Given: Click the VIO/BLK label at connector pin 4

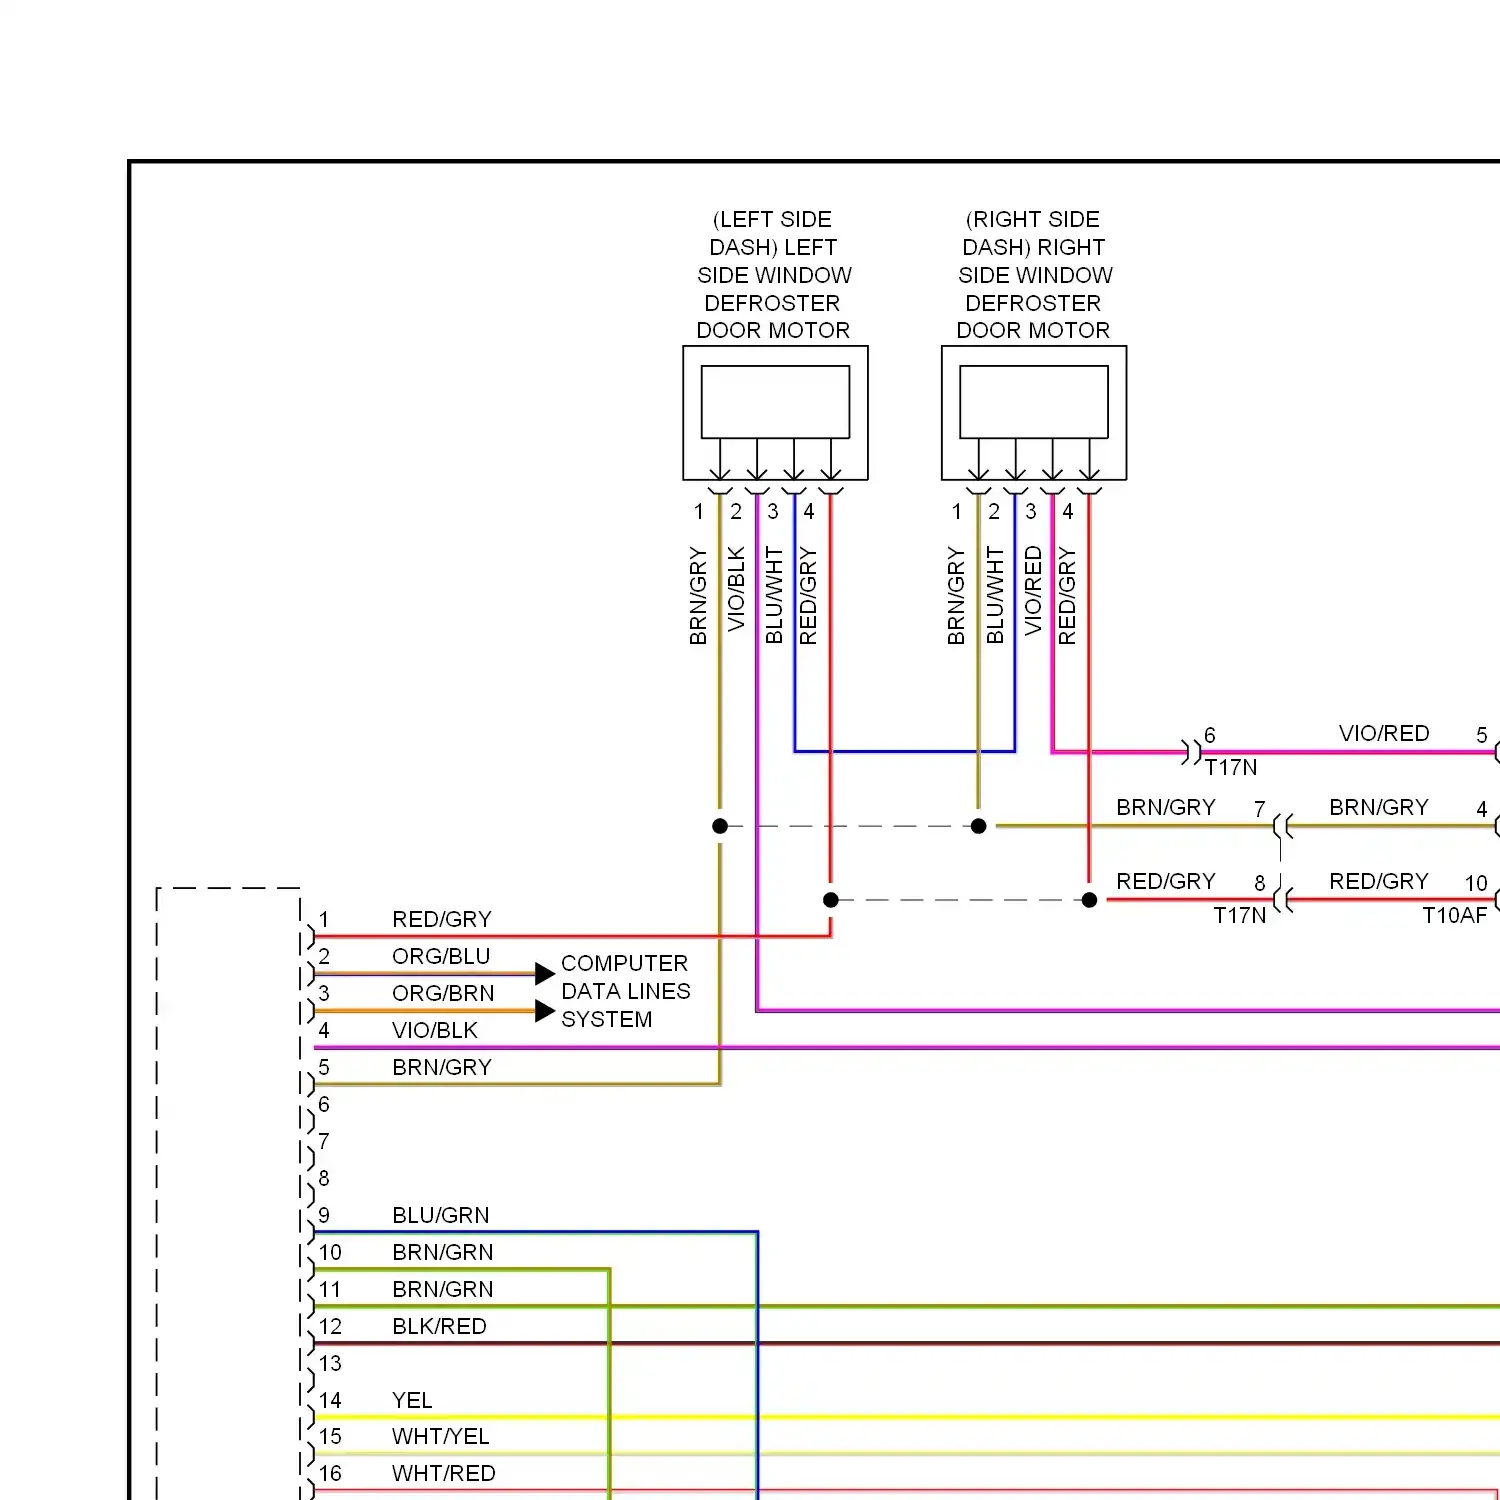Looking at the screenshot, I should tap(435, 1030).
